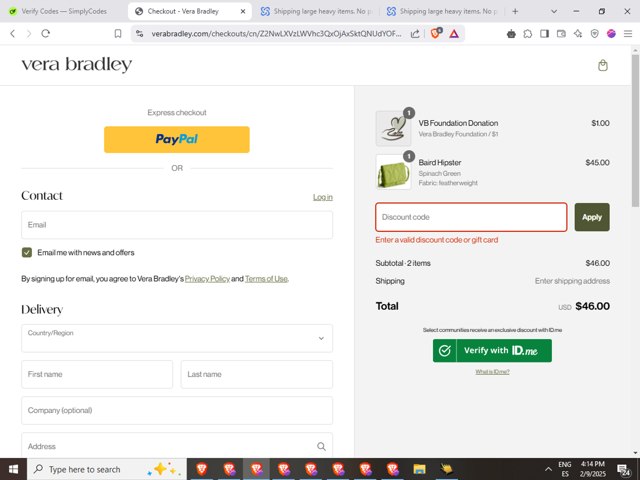Click the Brave Shields lion icon
The image size is (640, 480).
[x=436, y=33]
